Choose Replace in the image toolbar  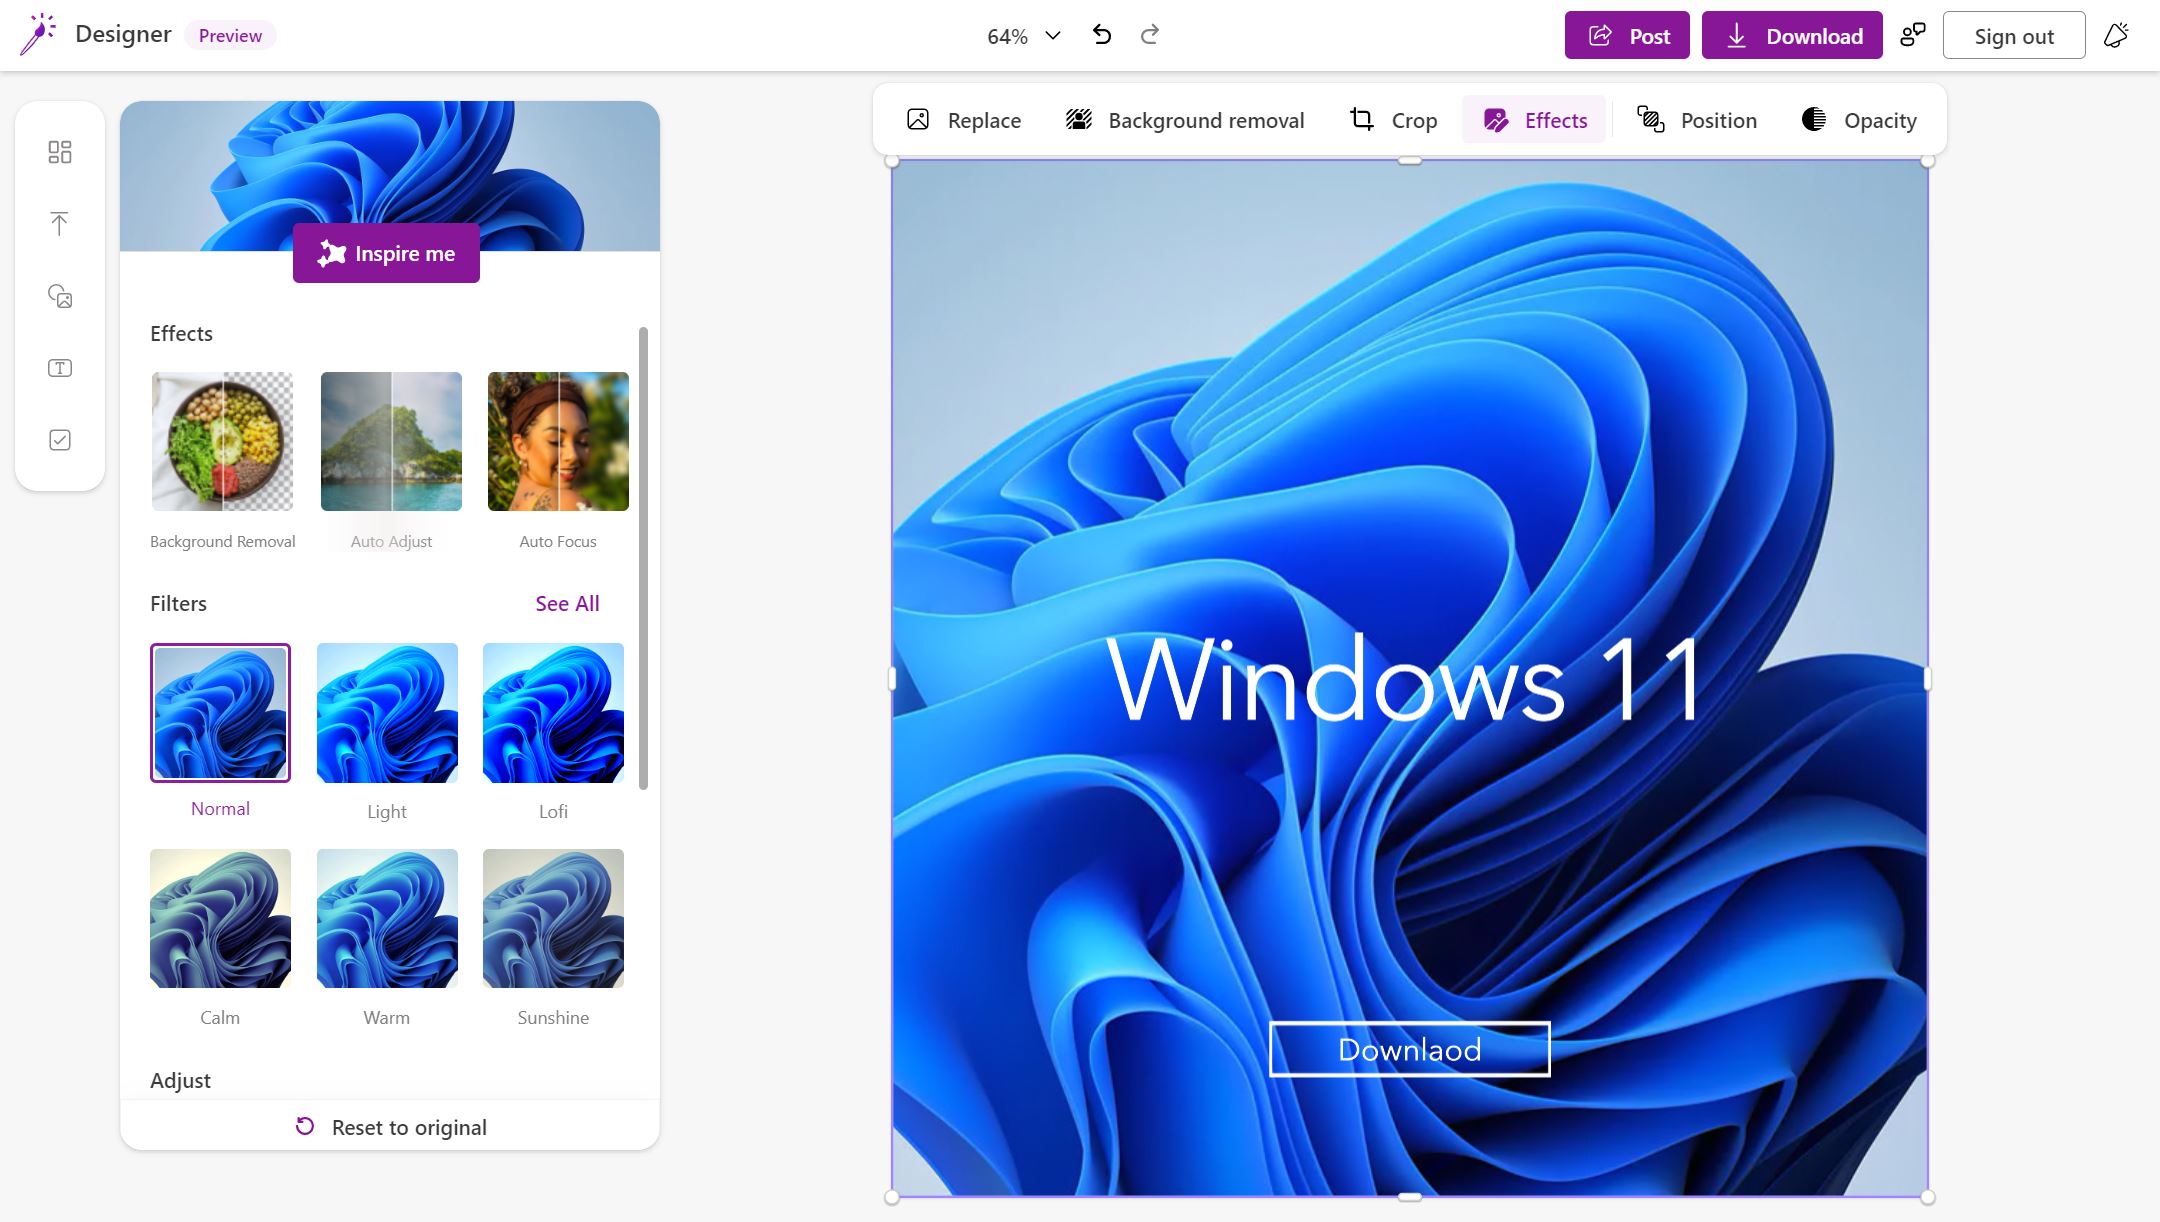click(963, 120)
